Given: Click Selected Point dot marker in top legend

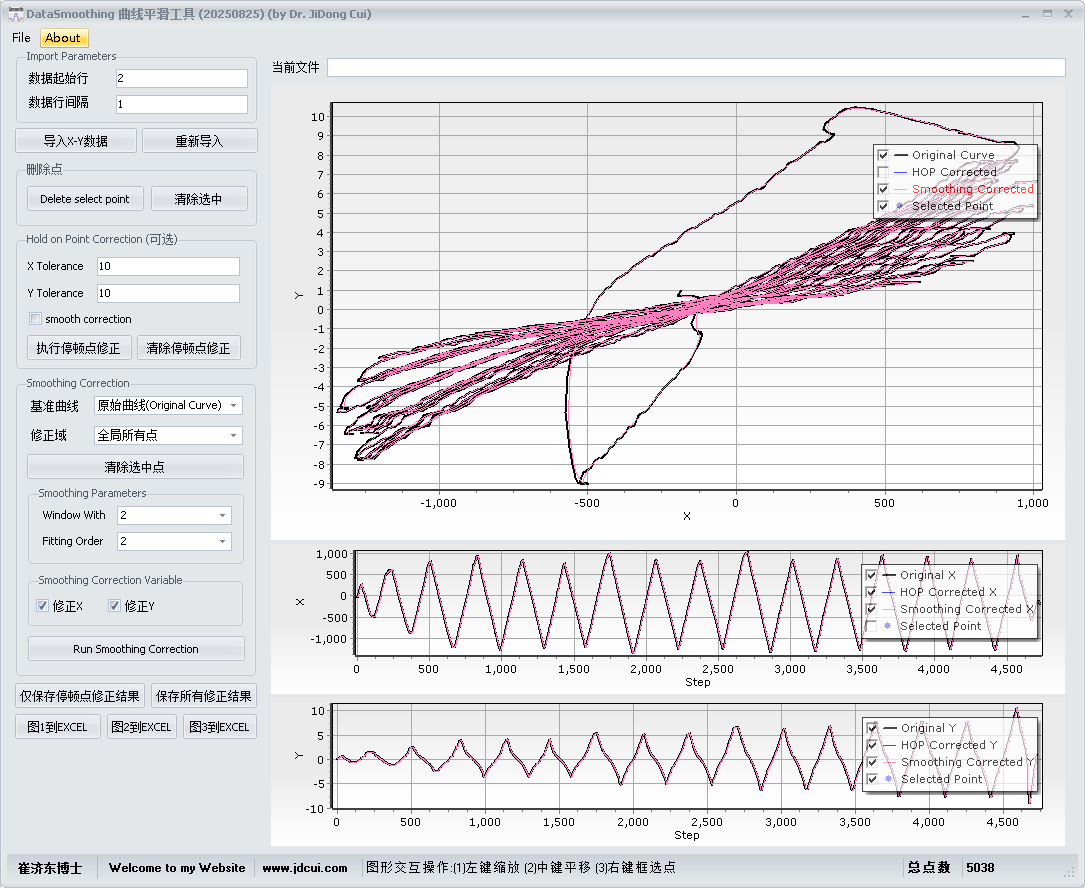Looking at the screenshot, I should tap(900, 206).
